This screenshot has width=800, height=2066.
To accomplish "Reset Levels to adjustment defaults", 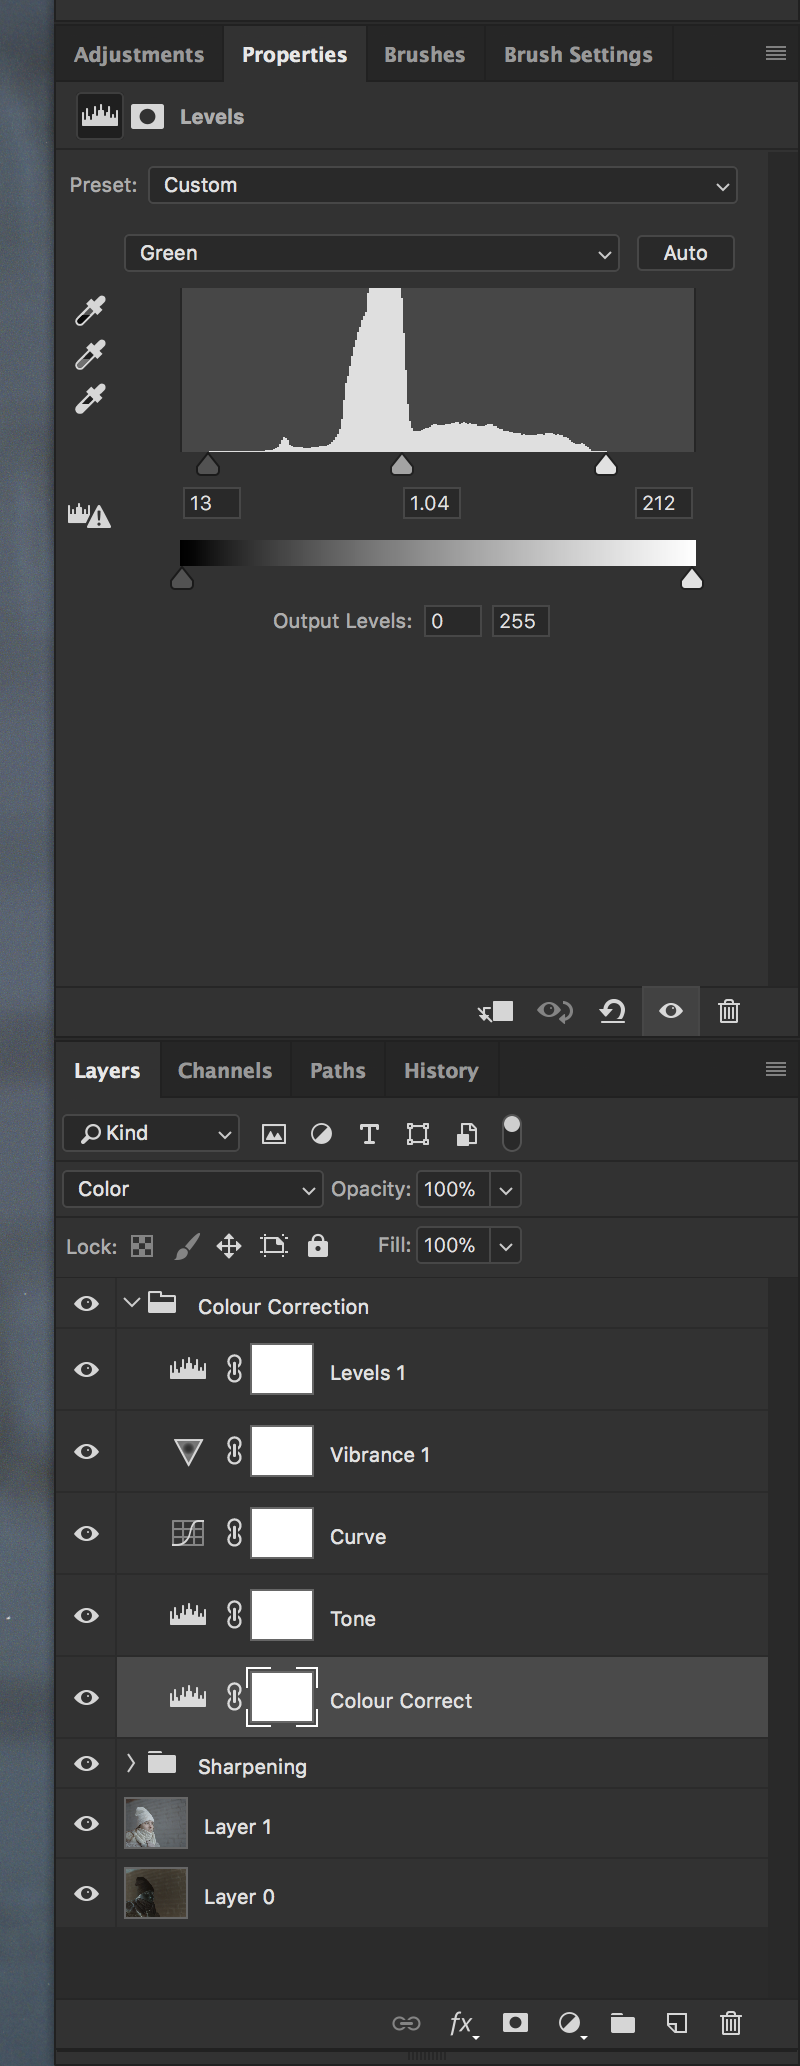I will pos(612,1012).
